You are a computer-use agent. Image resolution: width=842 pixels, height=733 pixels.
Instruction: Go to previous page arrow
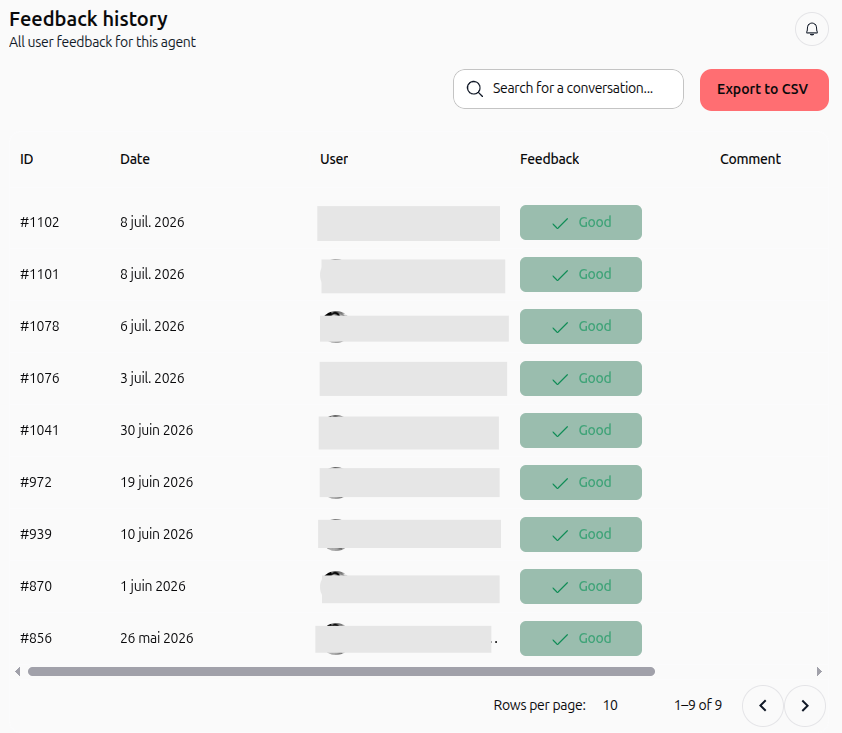point(763,706)
